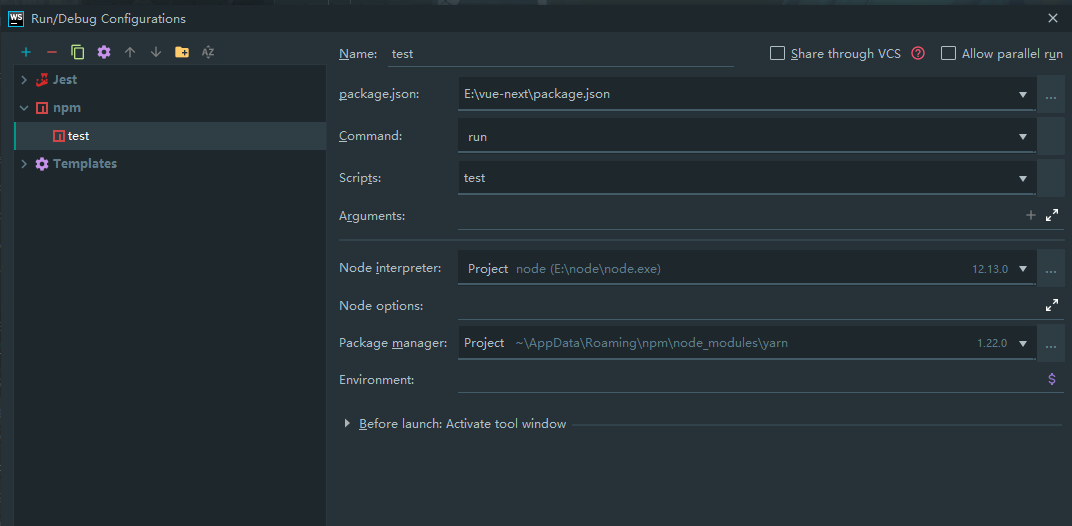Screen dimensions: 1072x526
Task: Click the WebStorm logo in title bar
Action: coord(16,18)
